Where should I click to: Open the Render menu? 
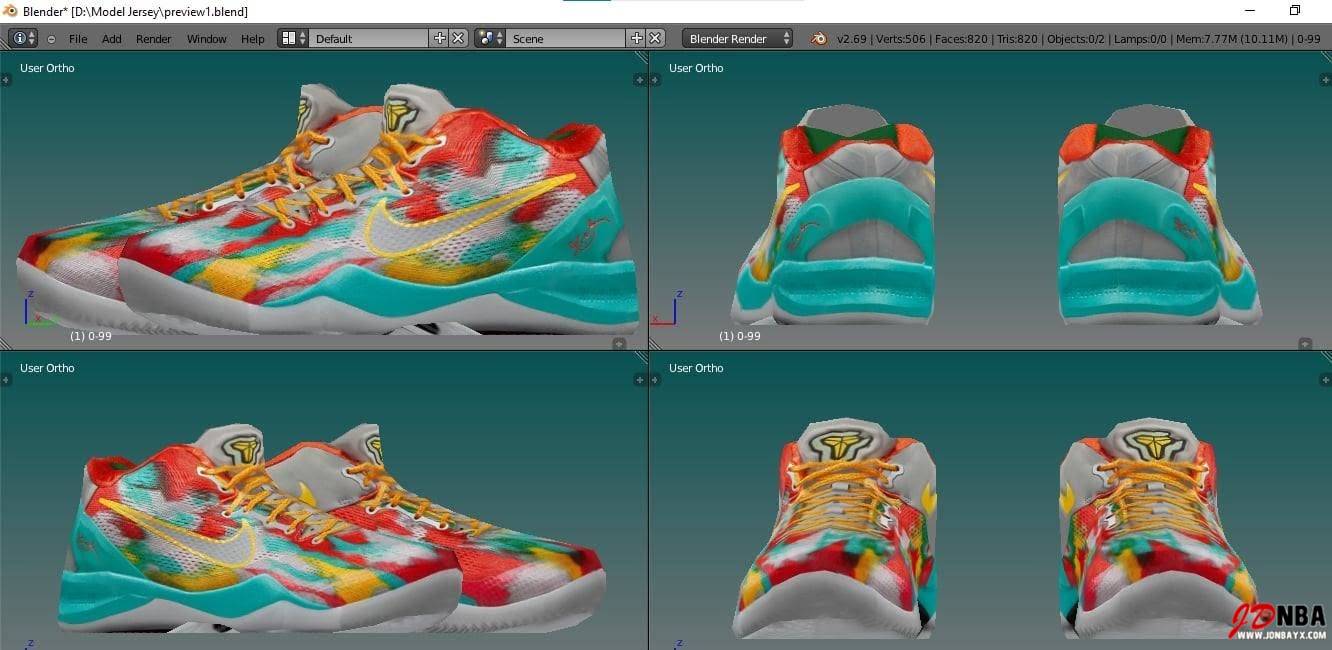(154, 39)
